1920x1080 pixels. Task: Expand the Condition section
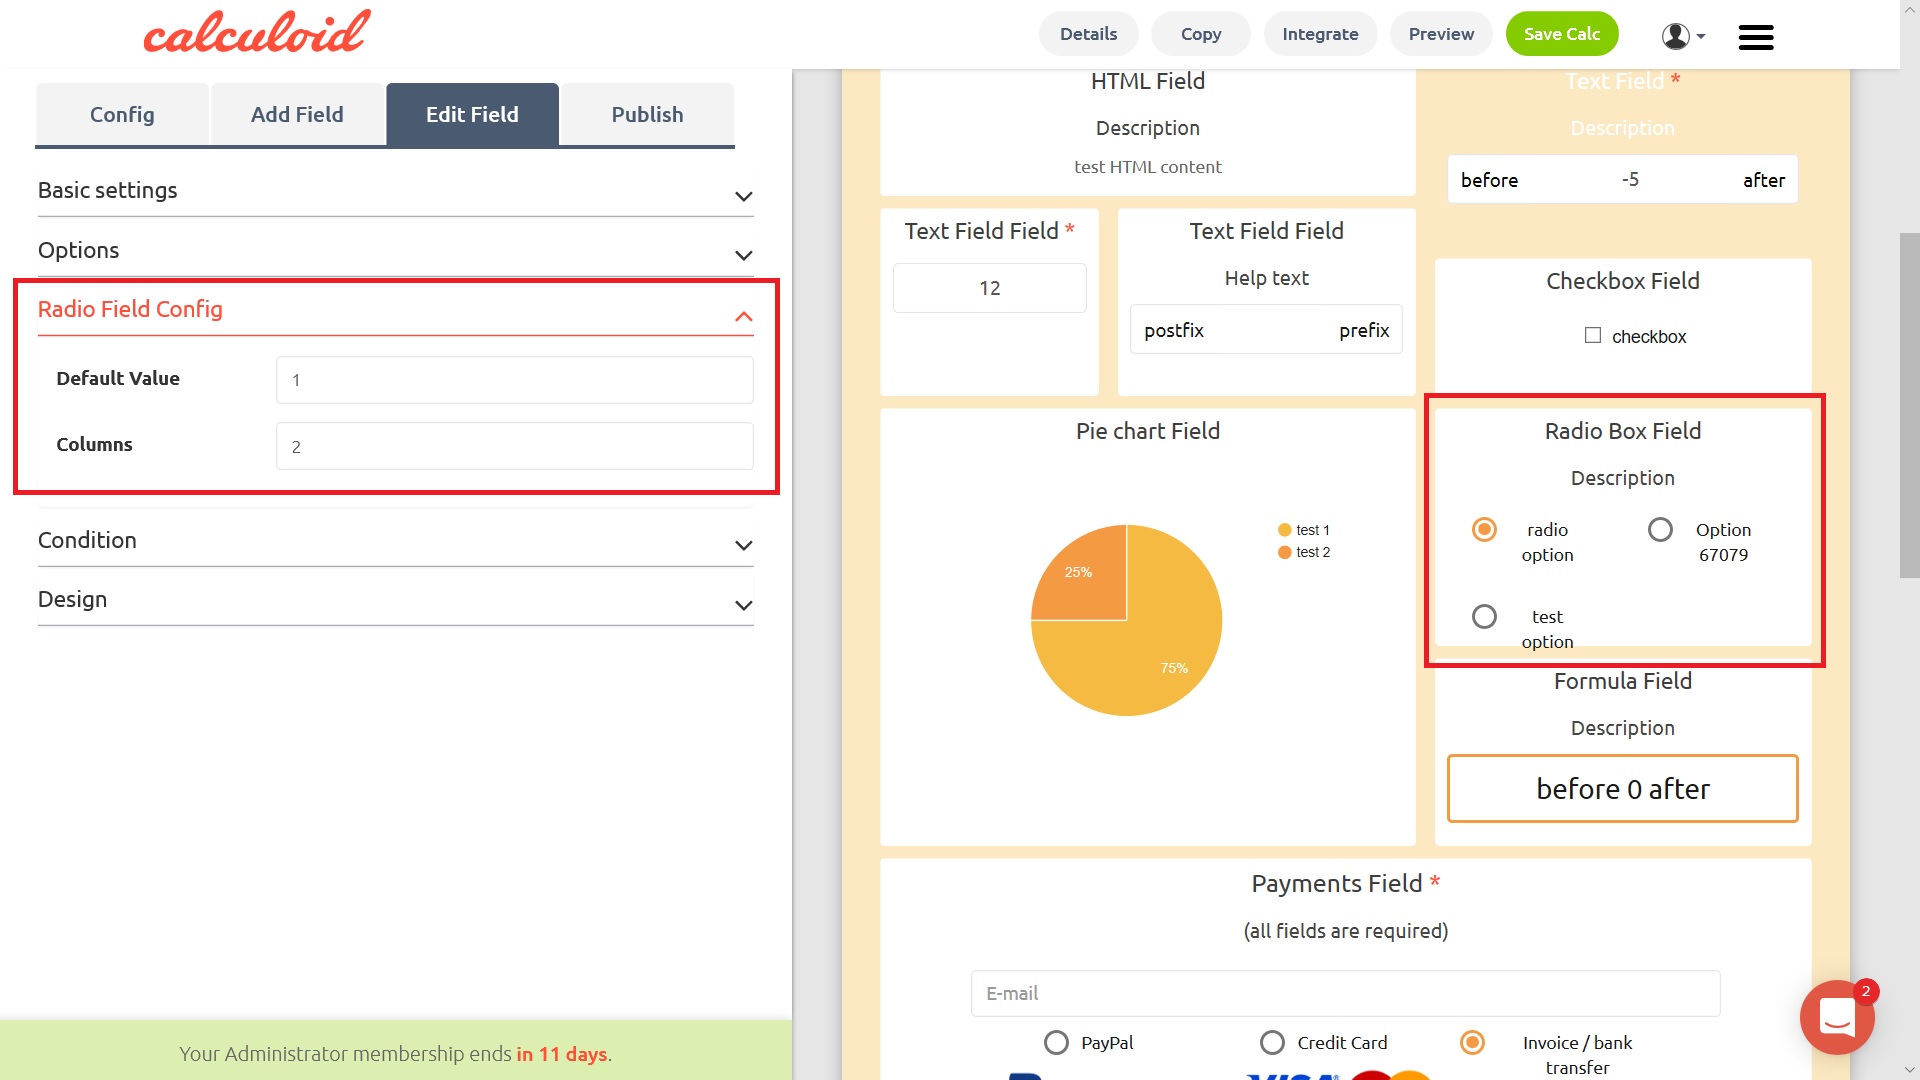tap(396, 539)
